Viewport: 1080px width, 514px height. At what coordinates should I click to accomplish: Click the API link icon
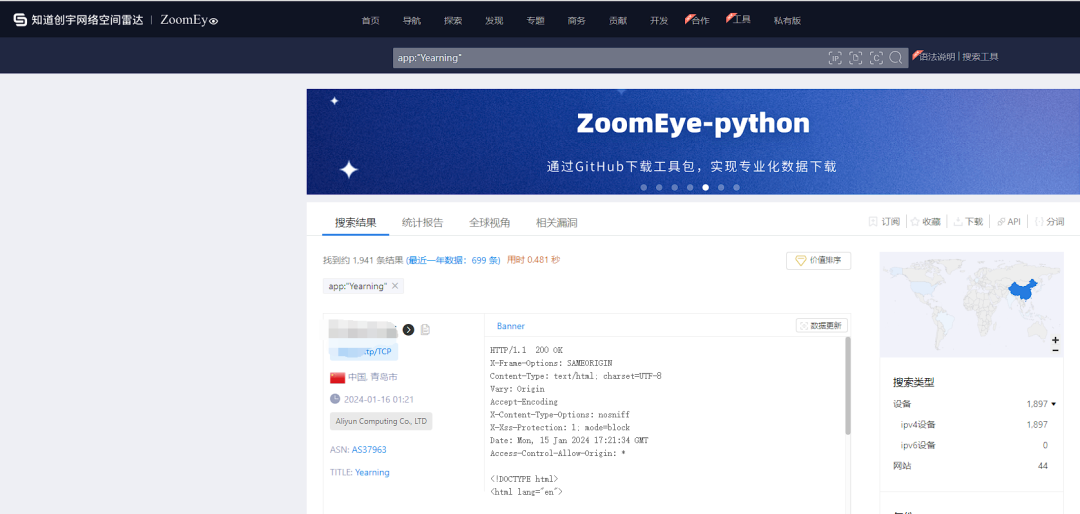[1000, 222]
